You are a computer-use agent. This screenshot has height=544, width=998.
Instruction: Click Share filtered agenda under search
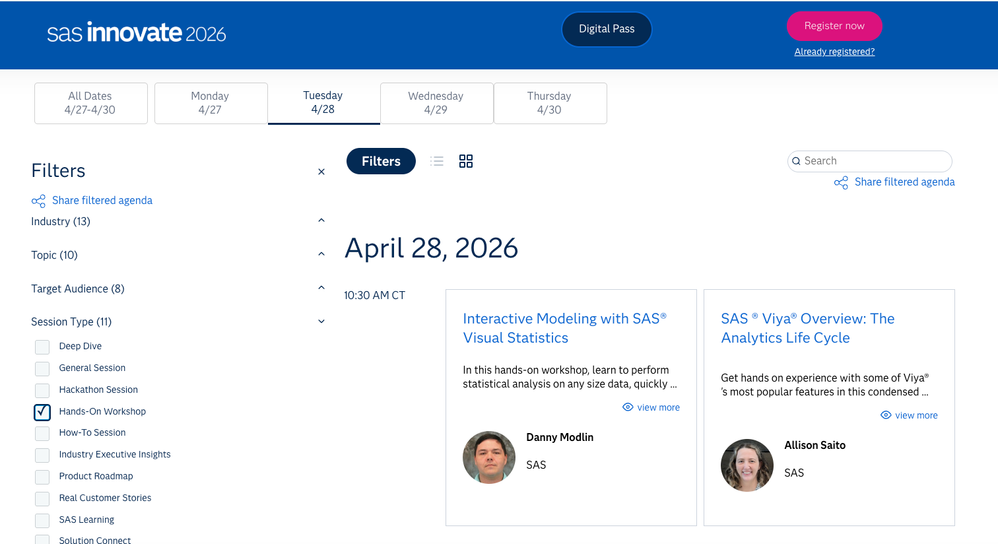click(904, 182)
